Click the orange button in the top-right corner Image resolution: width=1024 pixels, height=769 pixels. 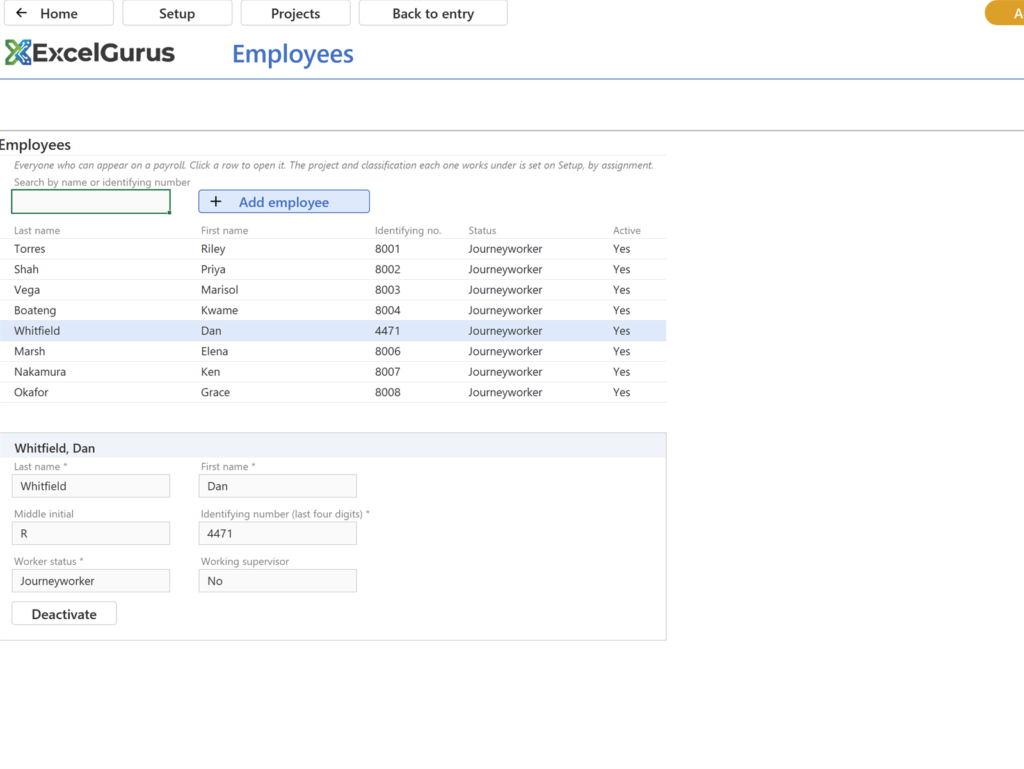(1006, 13)
